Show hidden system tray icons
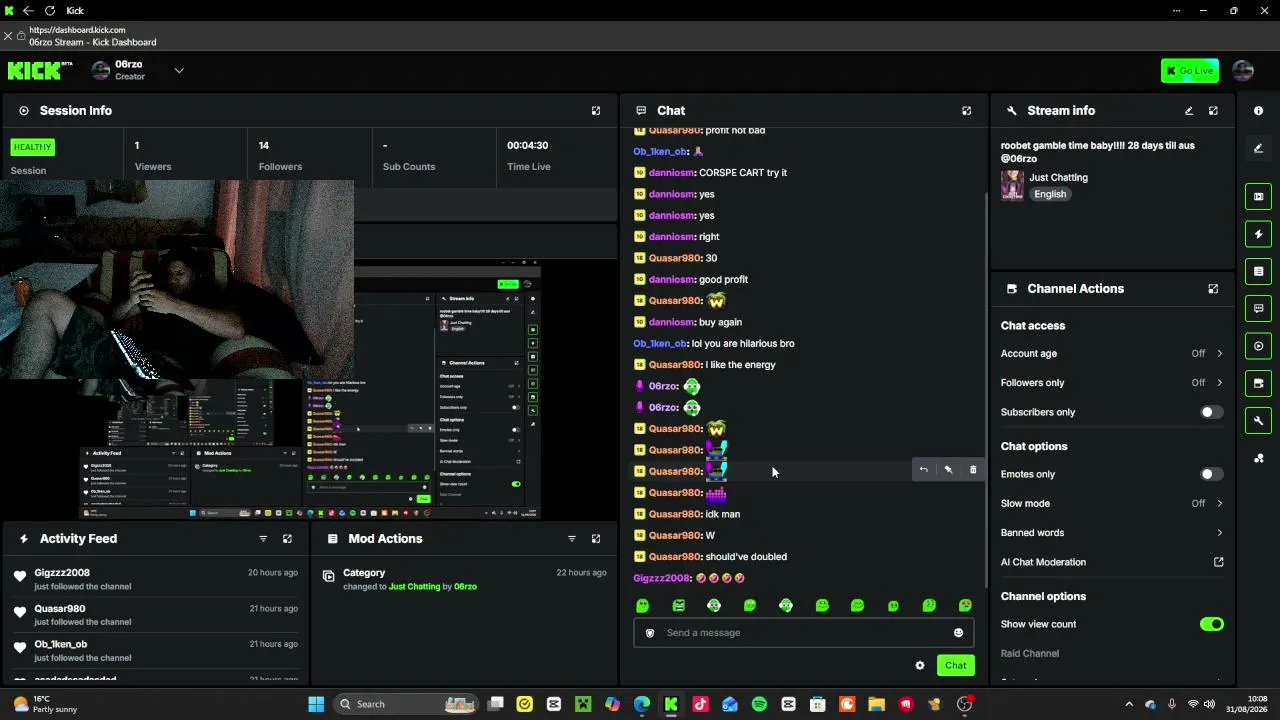The width and height of the screenshot is (1280, 720). pyautogui.click(x=1129, y=704)
